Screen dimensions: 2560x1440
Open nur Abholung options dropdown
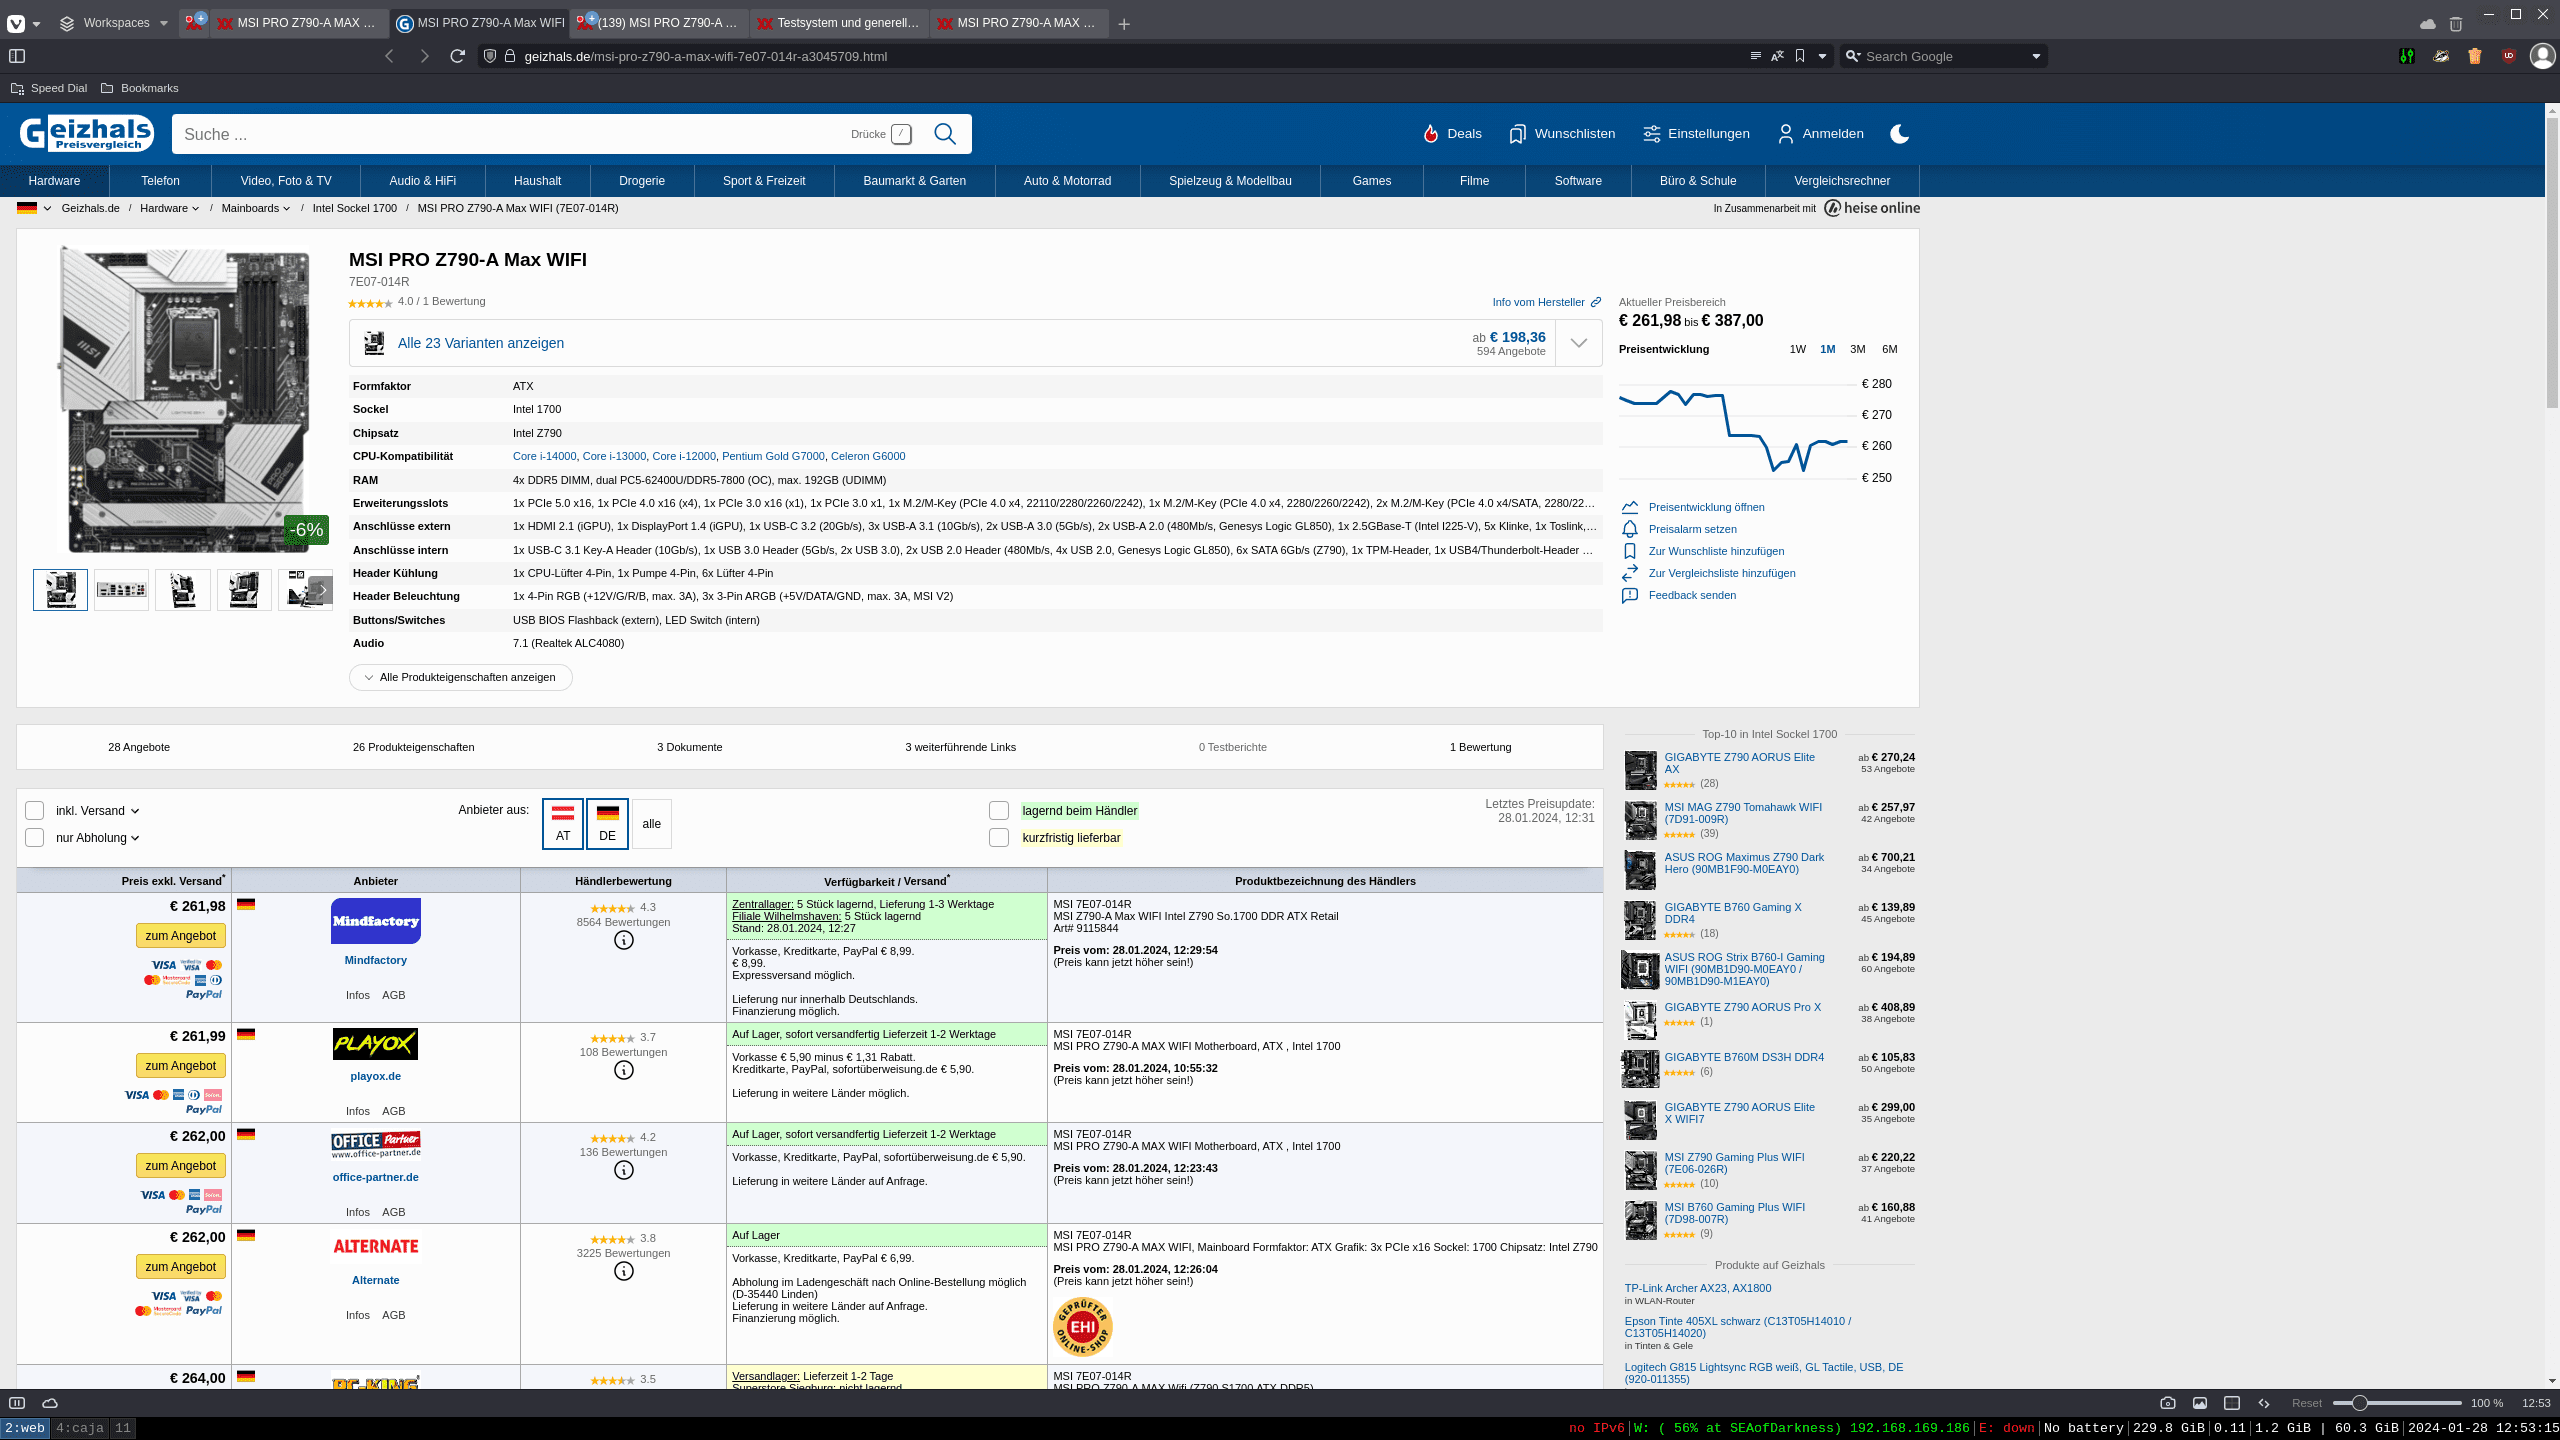point(135,838)
